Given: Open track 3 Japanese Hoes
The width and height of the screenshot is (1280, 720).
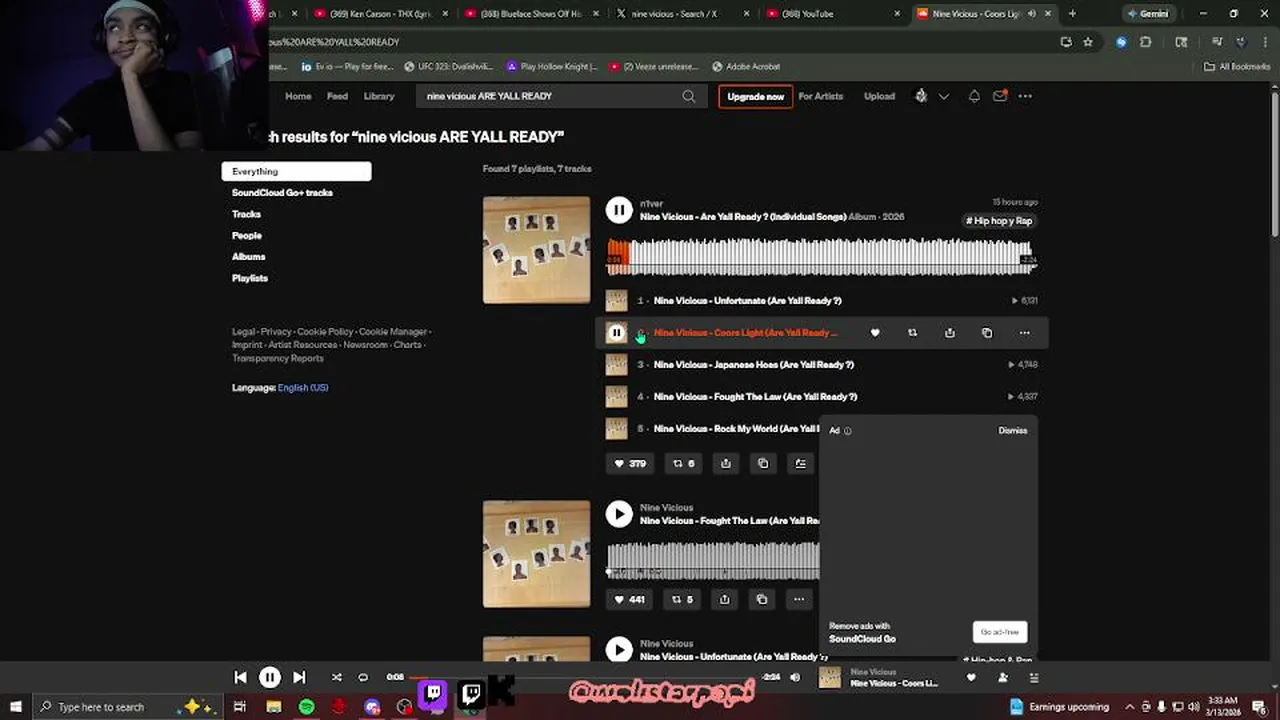Looking at the screenshot, I should (754, 365).
